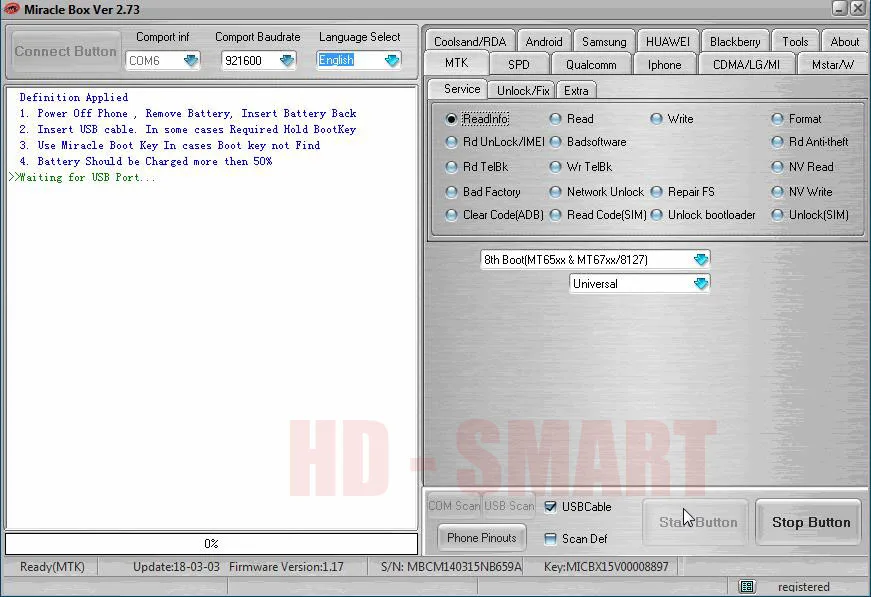Open the Comport inf COM6 dropdown
This screenshot has height=597, width=871.
point(191,60)
